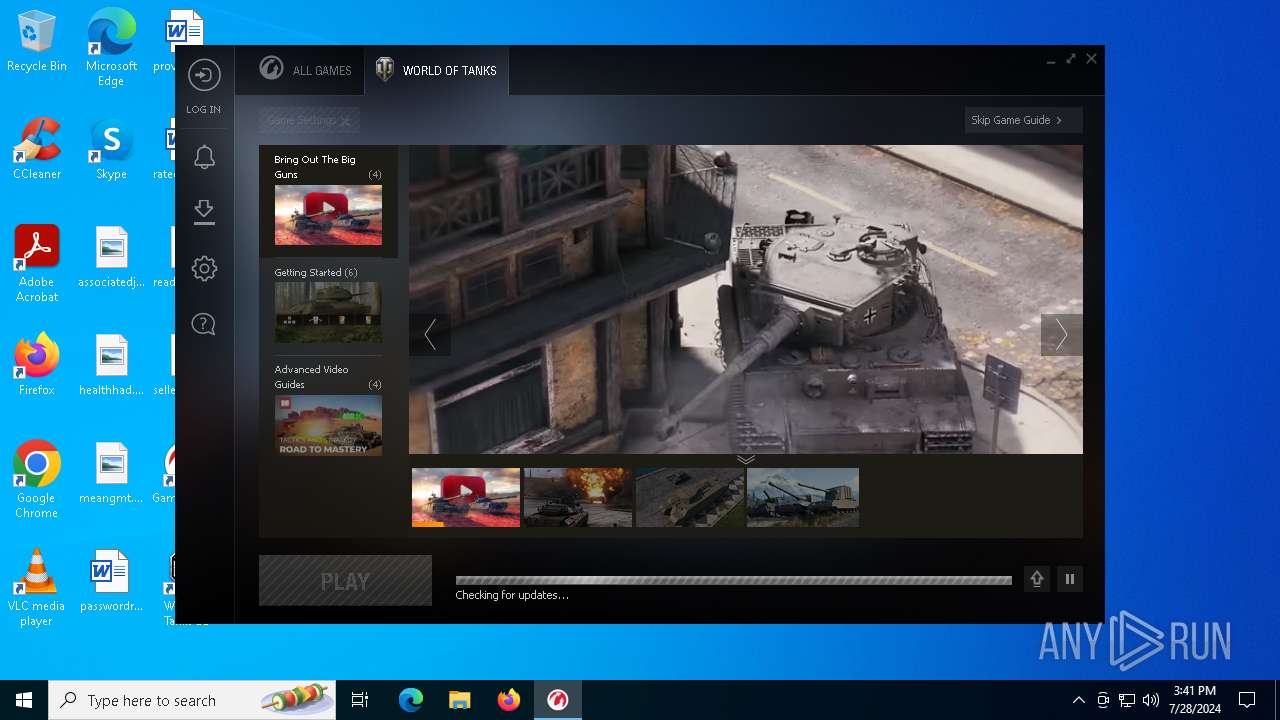1280x720 pixels.
Task: Open the volume control in system tray
Action: 1151,700
